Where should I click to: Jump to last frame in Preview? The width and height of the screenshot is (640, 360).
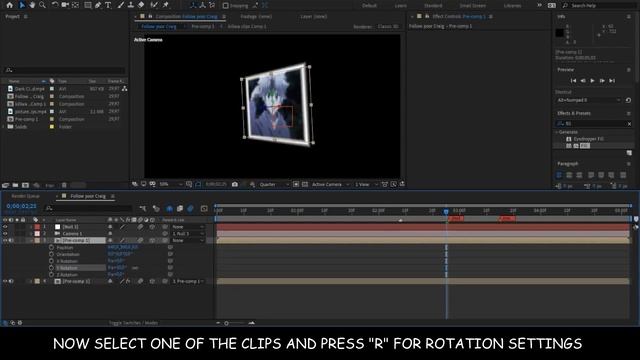tap(612, 81)
